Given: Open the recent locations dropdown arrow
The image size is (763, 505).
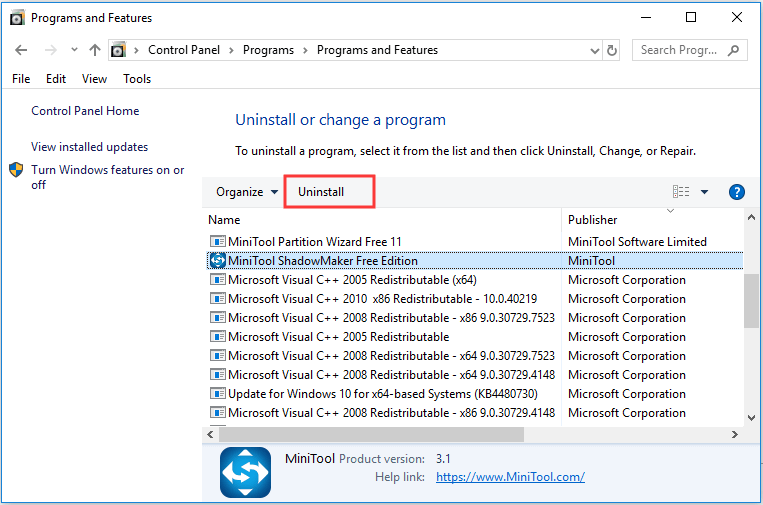Looking at the screenshot, I should pyautogui.click(x=74, y=50).
